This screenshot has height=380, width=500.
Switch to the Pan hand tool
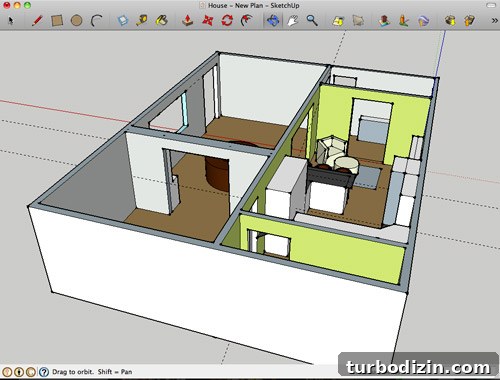[292, 21]
